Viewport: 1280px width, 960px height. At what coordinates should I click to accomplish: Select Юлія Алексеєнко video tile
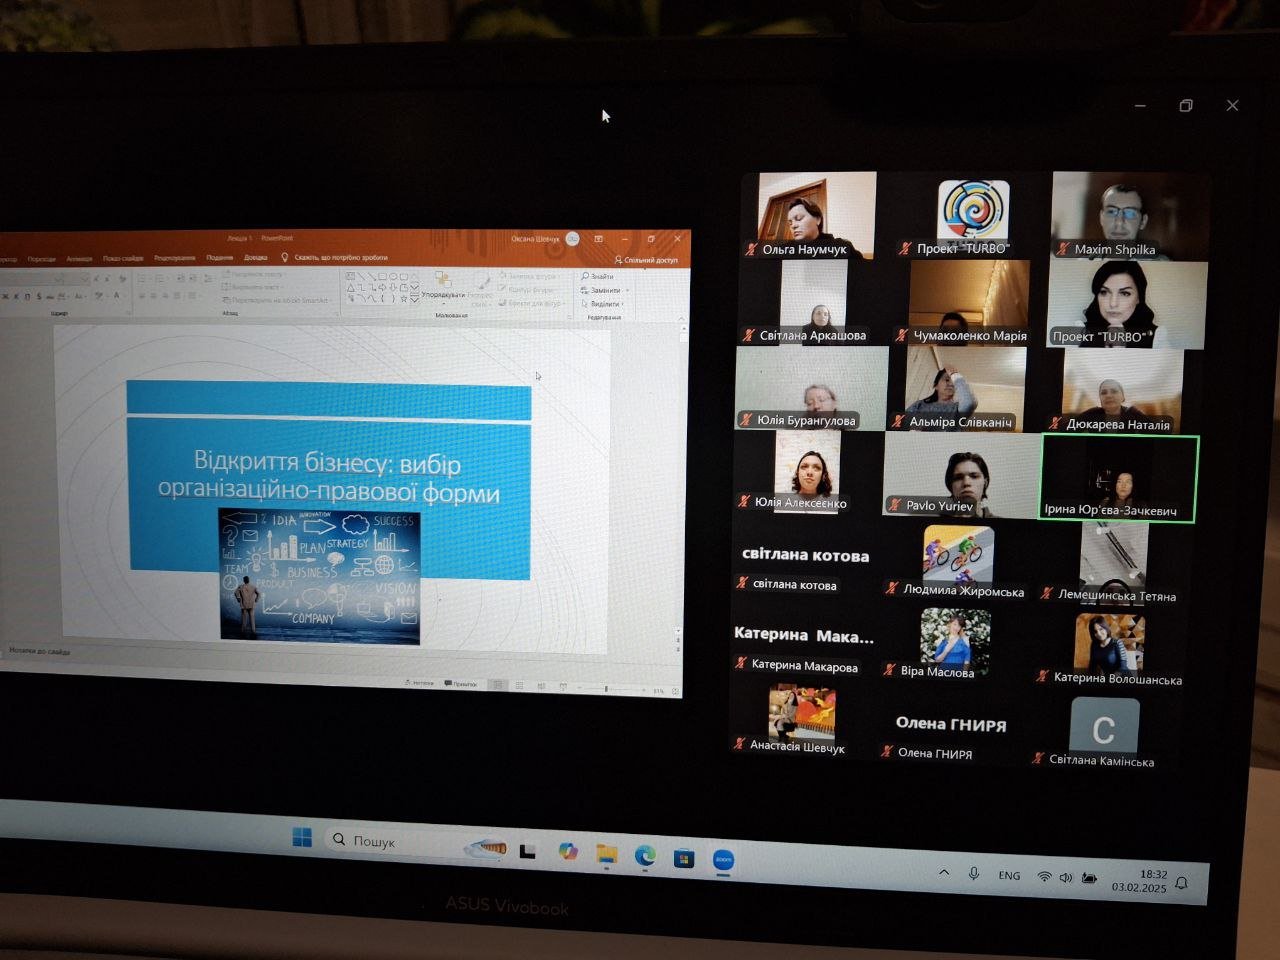coord(807,472)
